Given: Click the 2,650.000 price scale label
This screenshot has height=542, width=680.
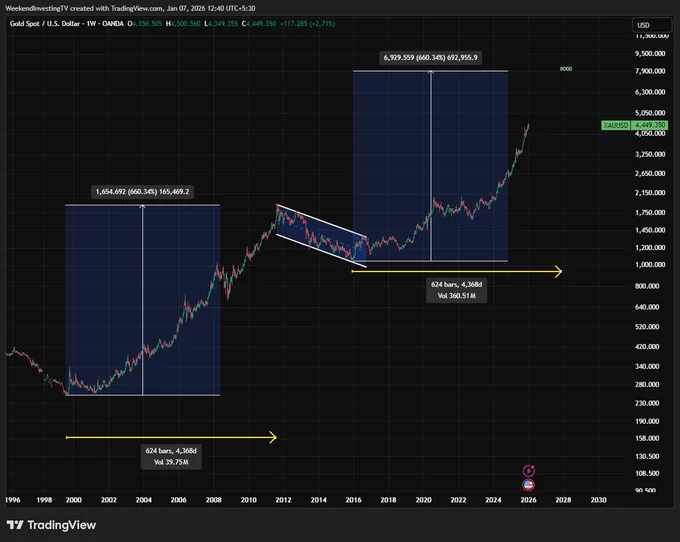Looking at the screenshot, I should point(650,173).
